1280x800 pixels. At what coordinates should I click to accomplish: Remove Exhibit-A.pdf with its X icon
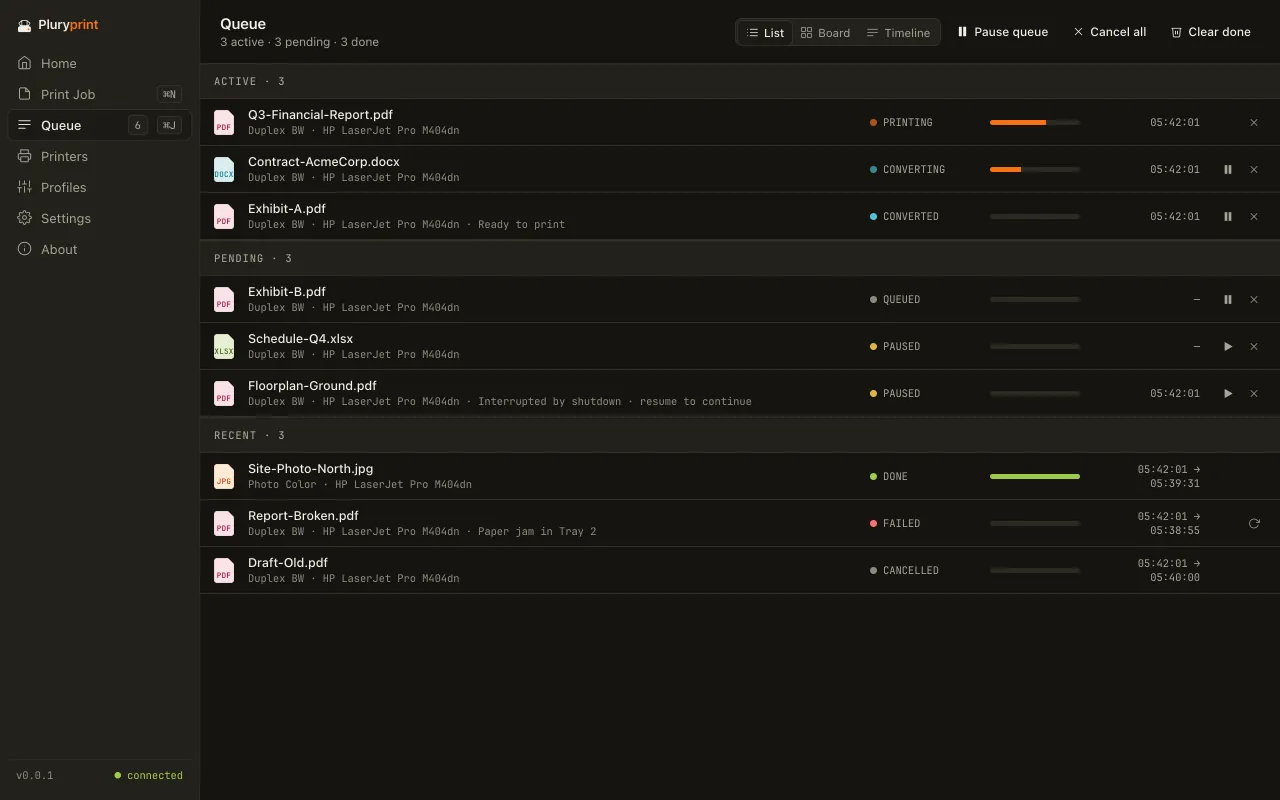click(x=1254, y=216)
